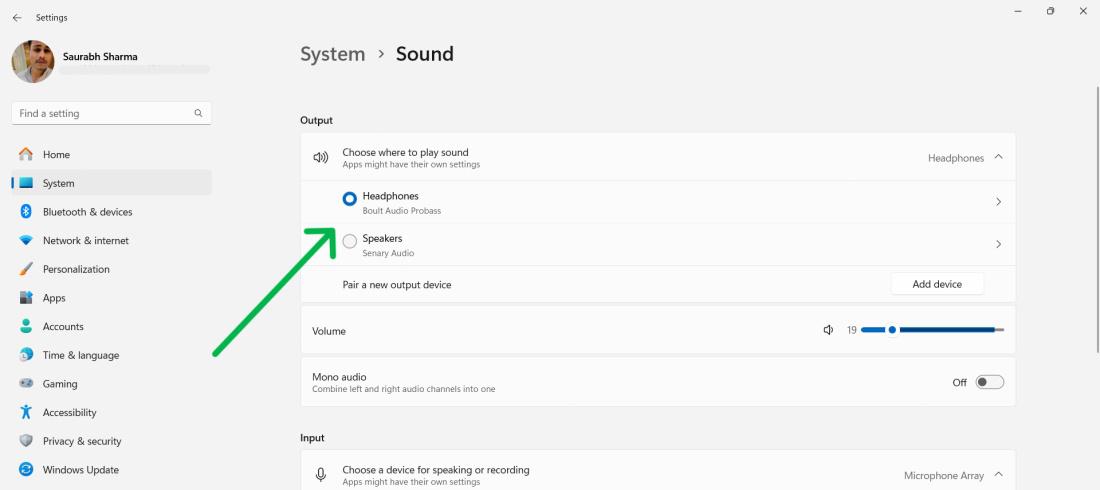The width and height of the screenshot is (1100, 490).
Task: Mute output with the volume speaker icon
Action: [828, 330]
